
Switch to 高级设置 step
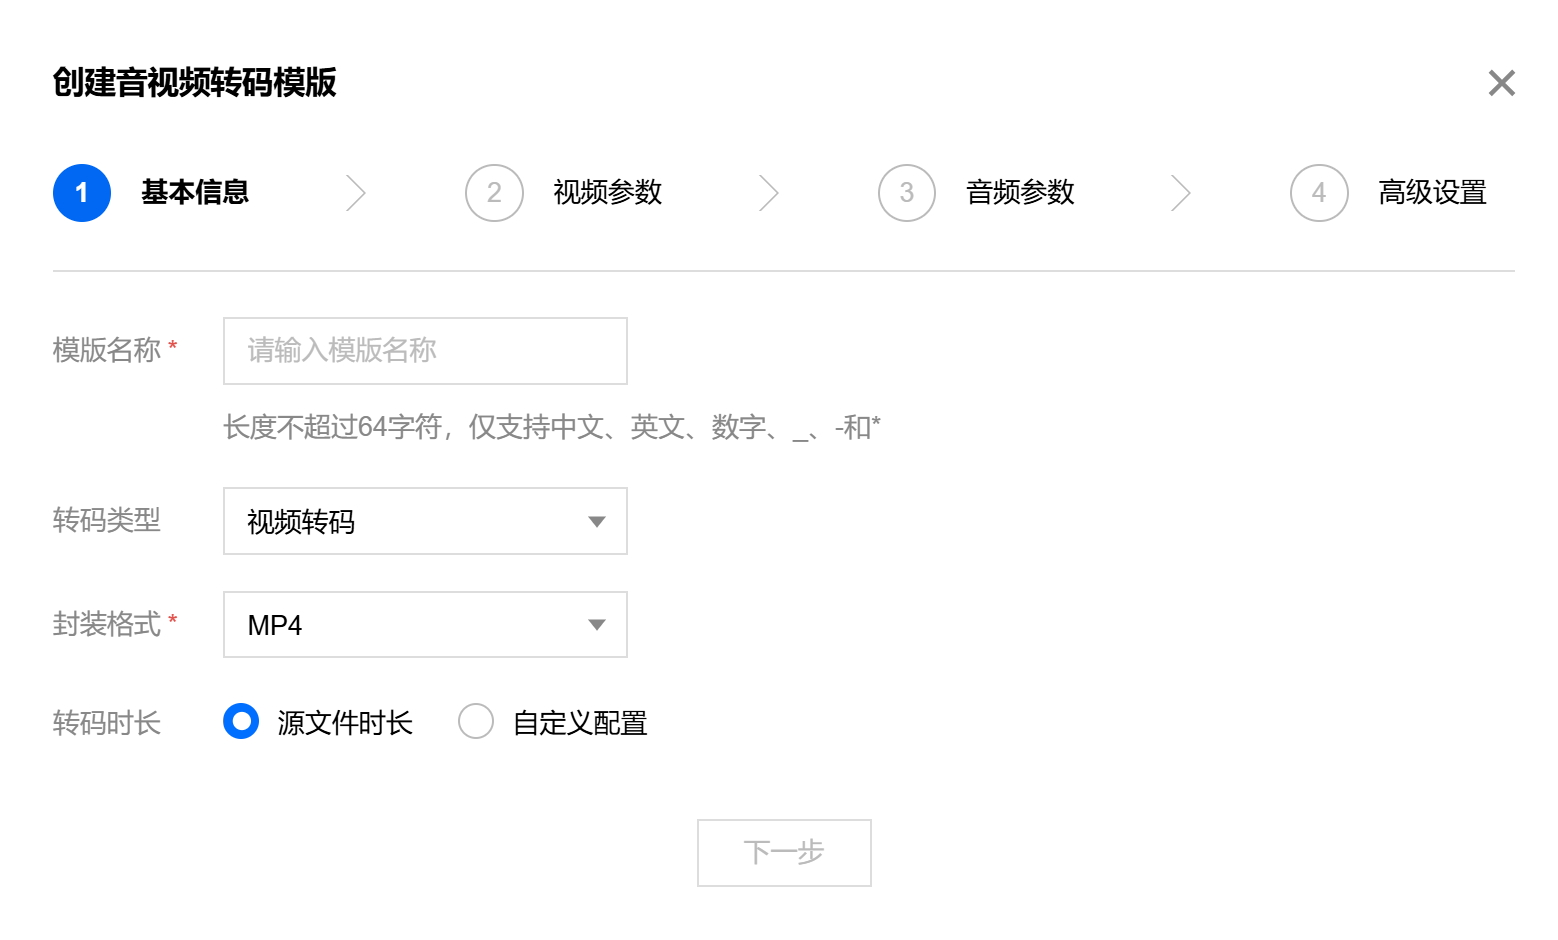pos(1432,193)
